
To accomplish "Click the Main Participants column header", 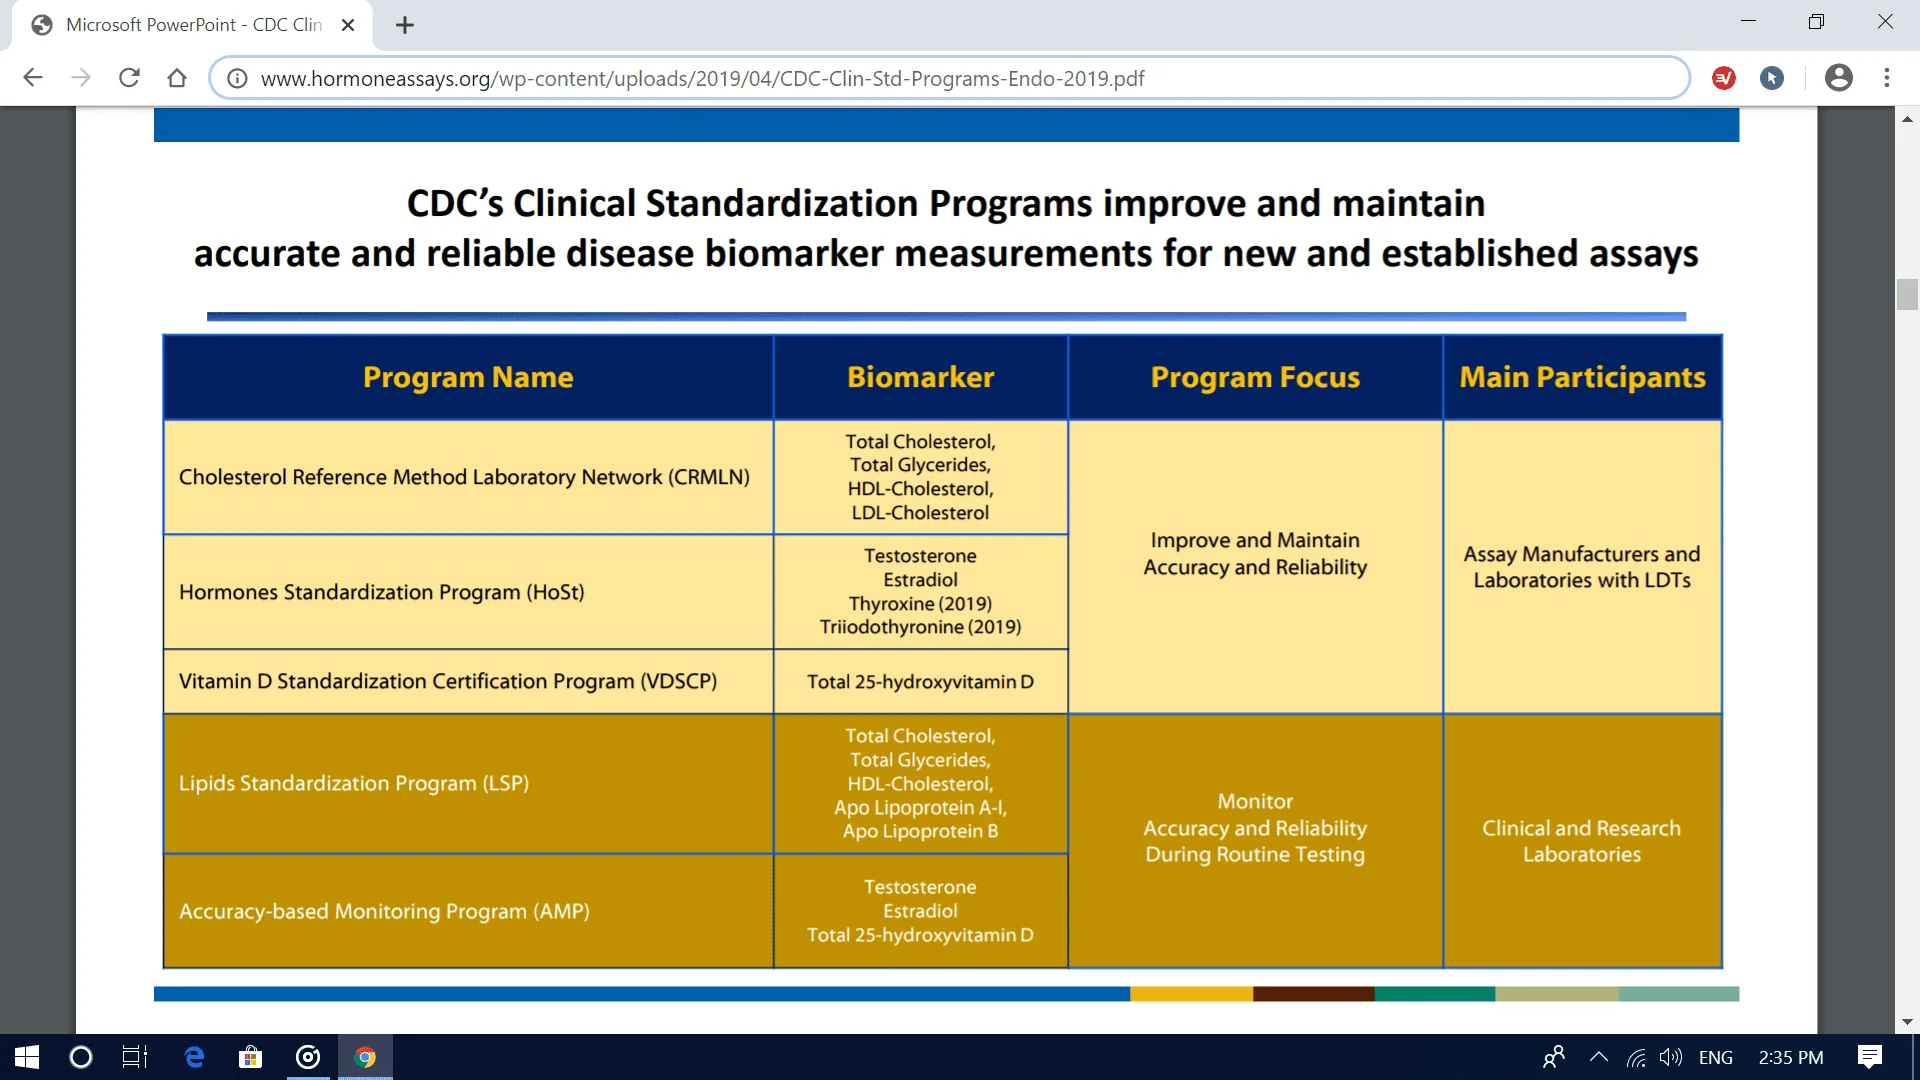I will coord(1582,377).
